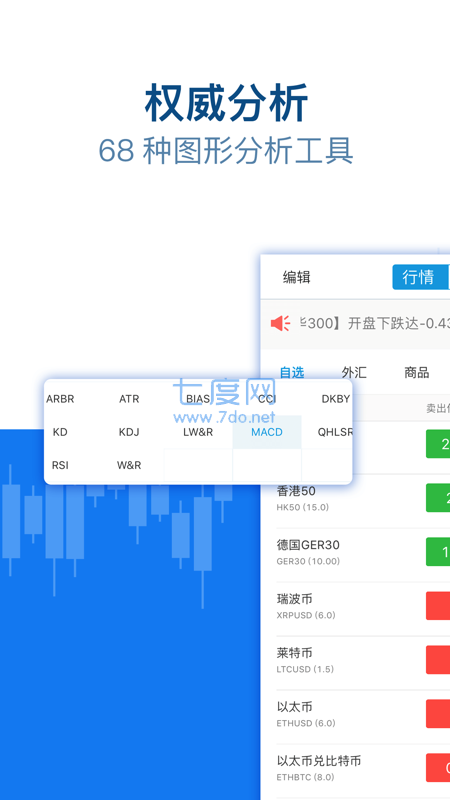Screen dimensions: 450x800
Task: Select the 行情 segment
Action: (418, 277)
